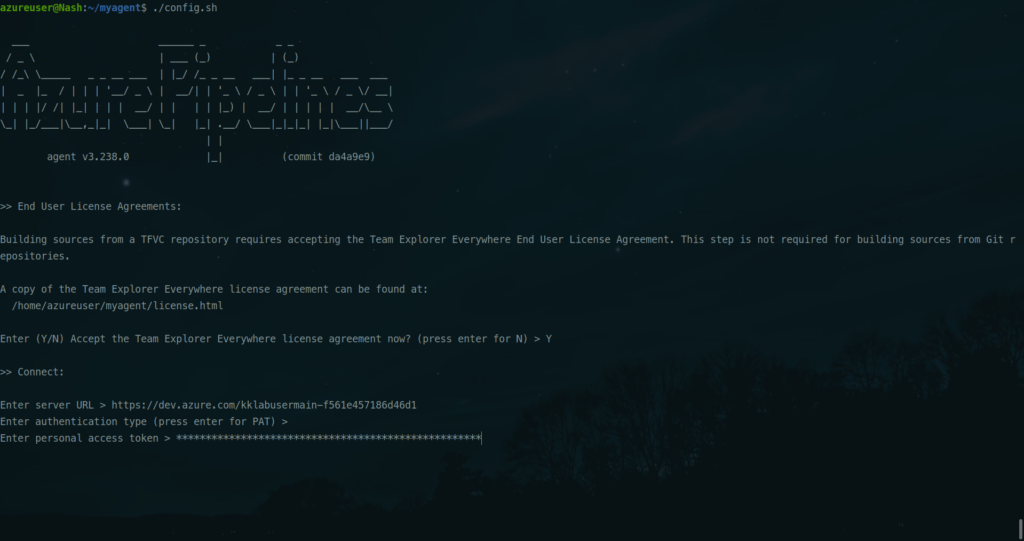This screenshot has height=541, width=1024.
Task: Click the masked personal access token asterisks
Action: pyautogui.click(x=328, y=438)
